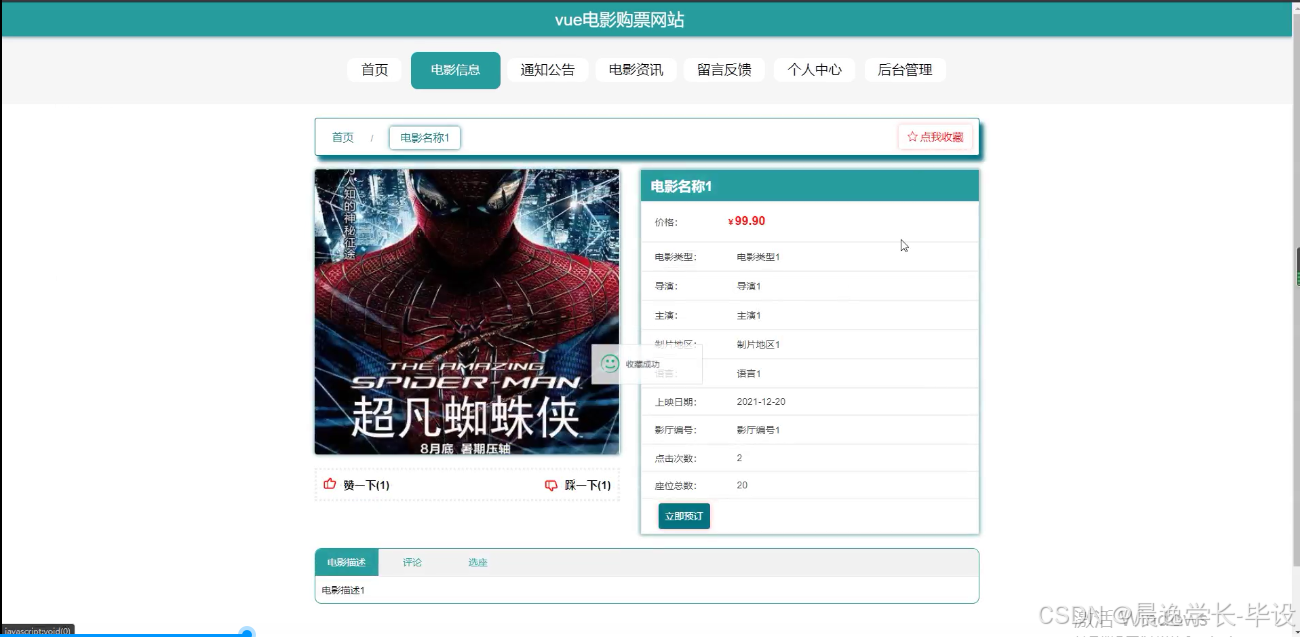Click the ¥99.90 price value
The width and height of the screenshot is (1300, 637).
click(747, 221)
